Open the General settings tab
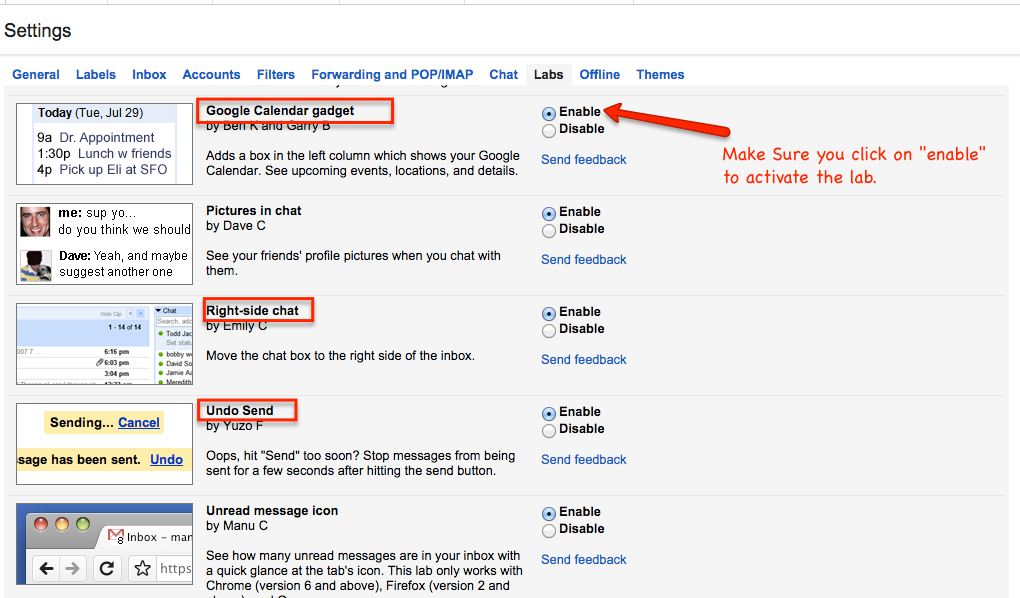Image resolution: width=1020 pixels, height=598 pixels. tap(36, 75)
